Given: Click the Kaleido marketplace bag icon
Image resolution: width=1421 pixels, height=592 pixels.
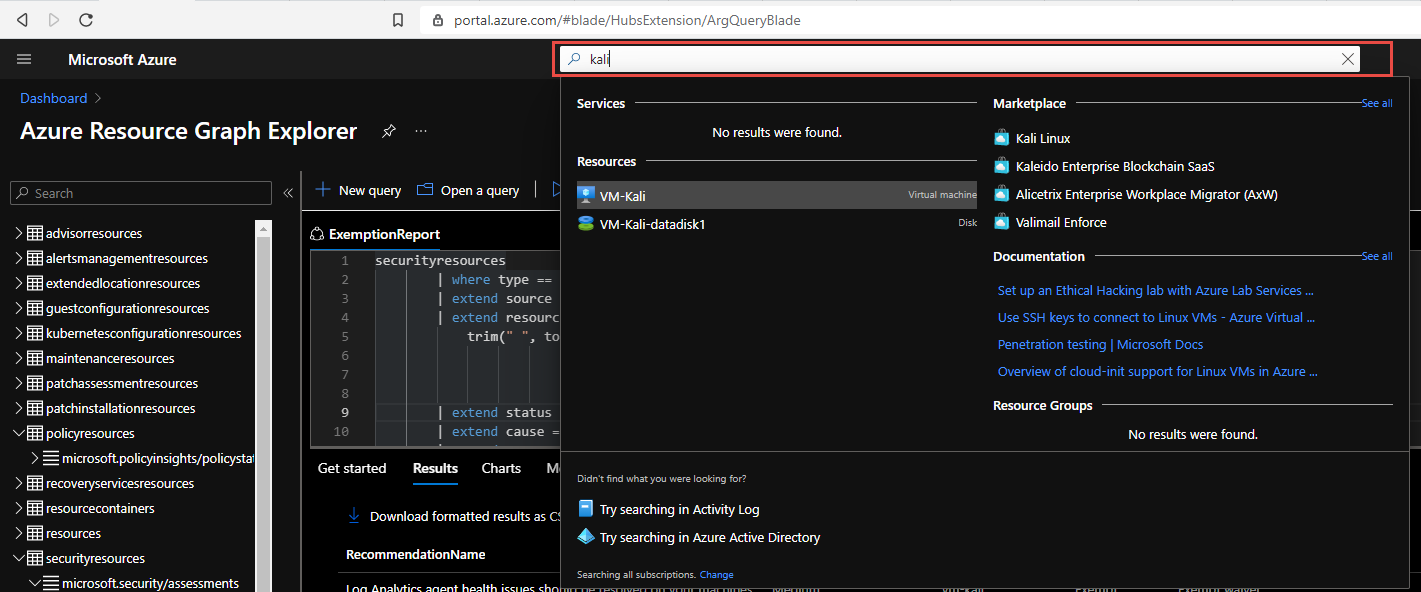Looking at the screenshot, I should (x=1002, y=166).
